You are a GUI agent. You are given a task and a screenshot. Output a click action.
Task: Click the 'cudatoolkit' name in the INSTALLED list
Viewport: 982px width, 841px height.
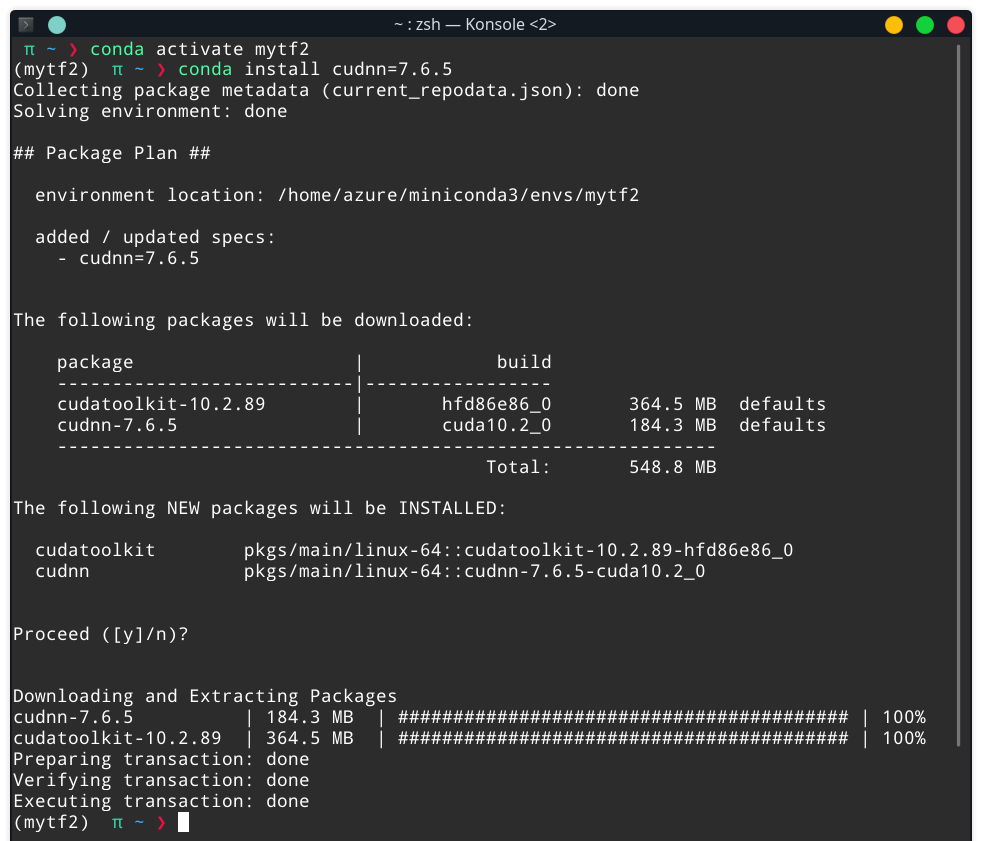pyautogui.click(x=95, y=550)
